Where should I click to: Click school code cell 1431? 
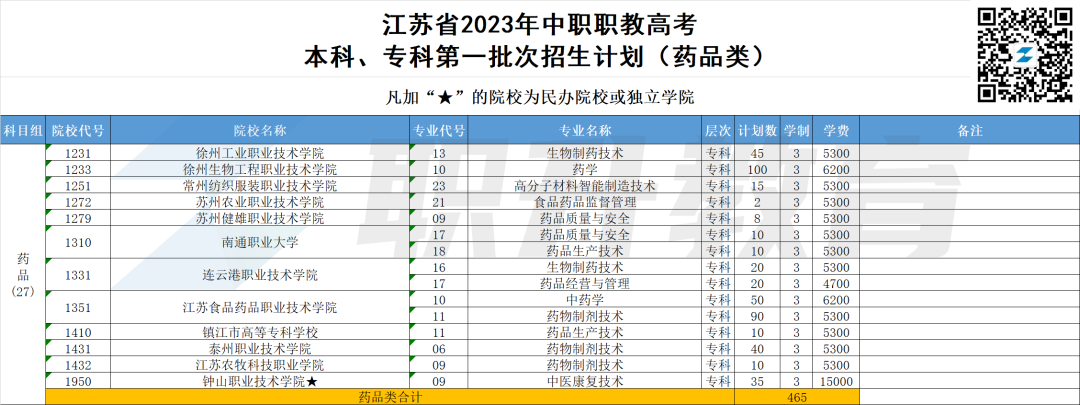[x=78, y=349]
